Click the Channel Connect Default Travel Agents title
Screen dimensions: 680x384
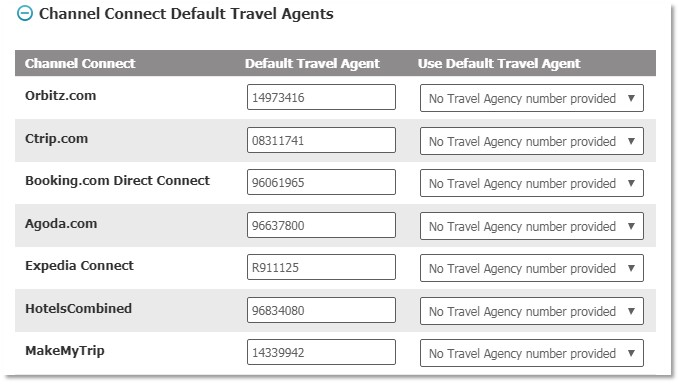tap(186, 13)
